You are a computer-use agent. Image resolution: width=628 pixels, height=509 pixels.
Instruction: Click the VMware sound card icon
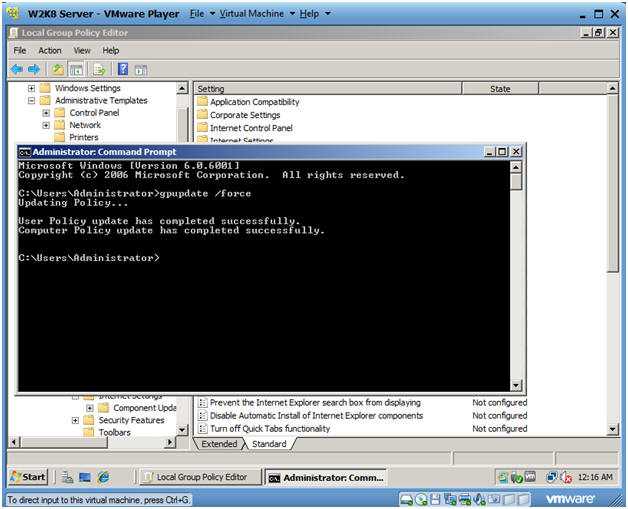[x=479, y=499]
